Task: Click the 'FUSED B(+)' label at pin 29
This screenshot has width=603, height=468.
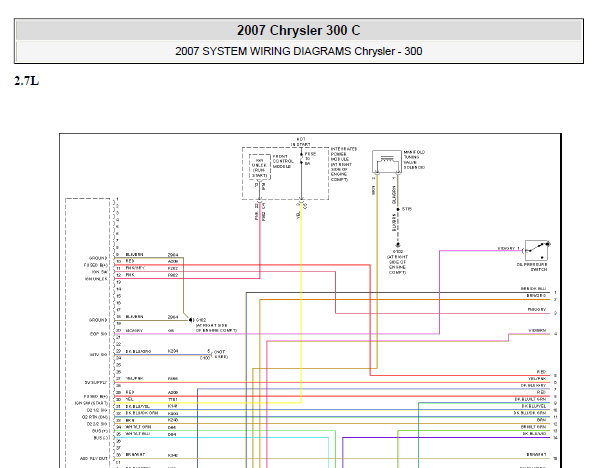Action: pos(96,396)
